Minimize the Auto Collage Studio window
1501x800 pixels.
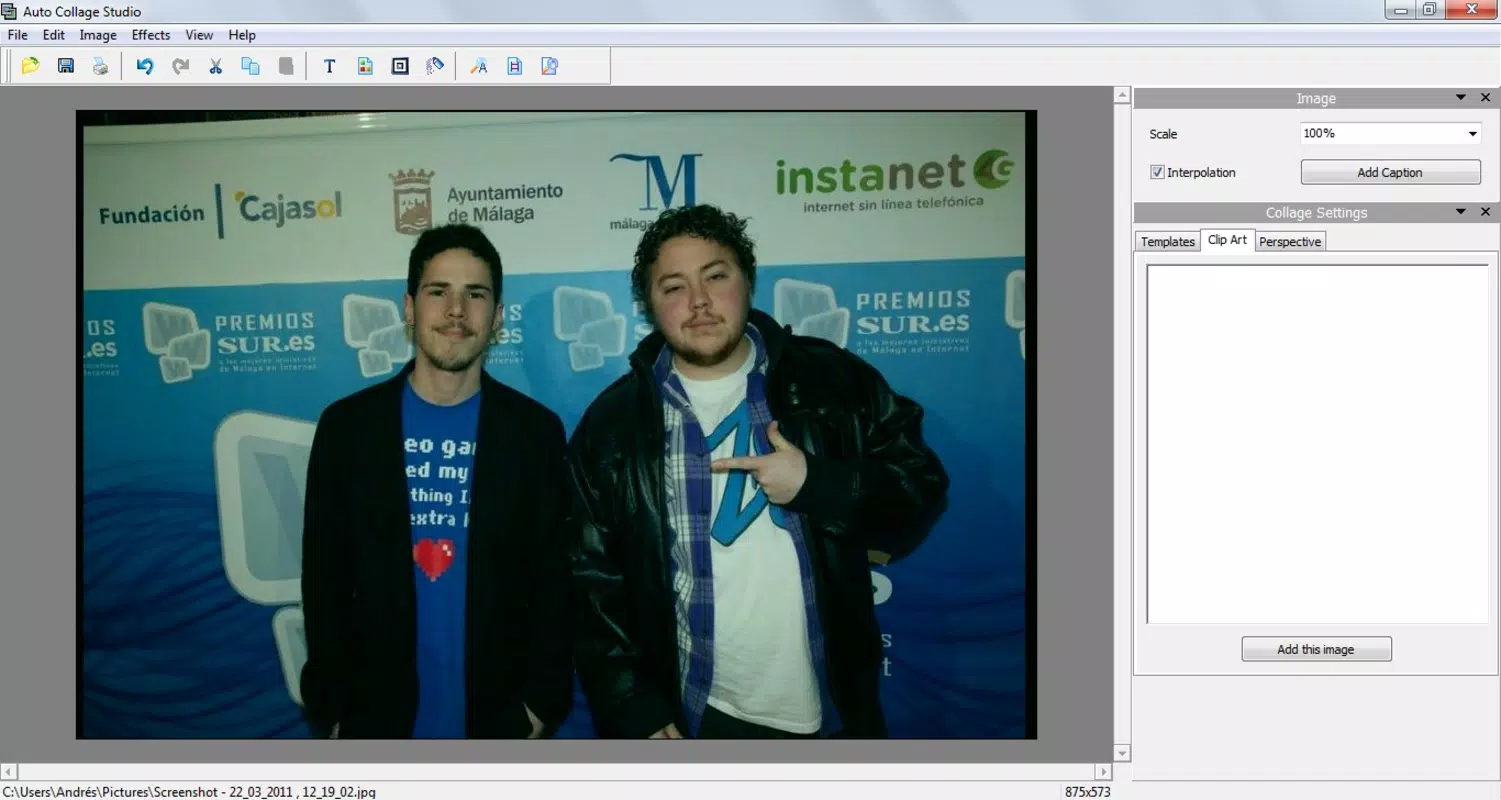click(x=1400, y=10)
